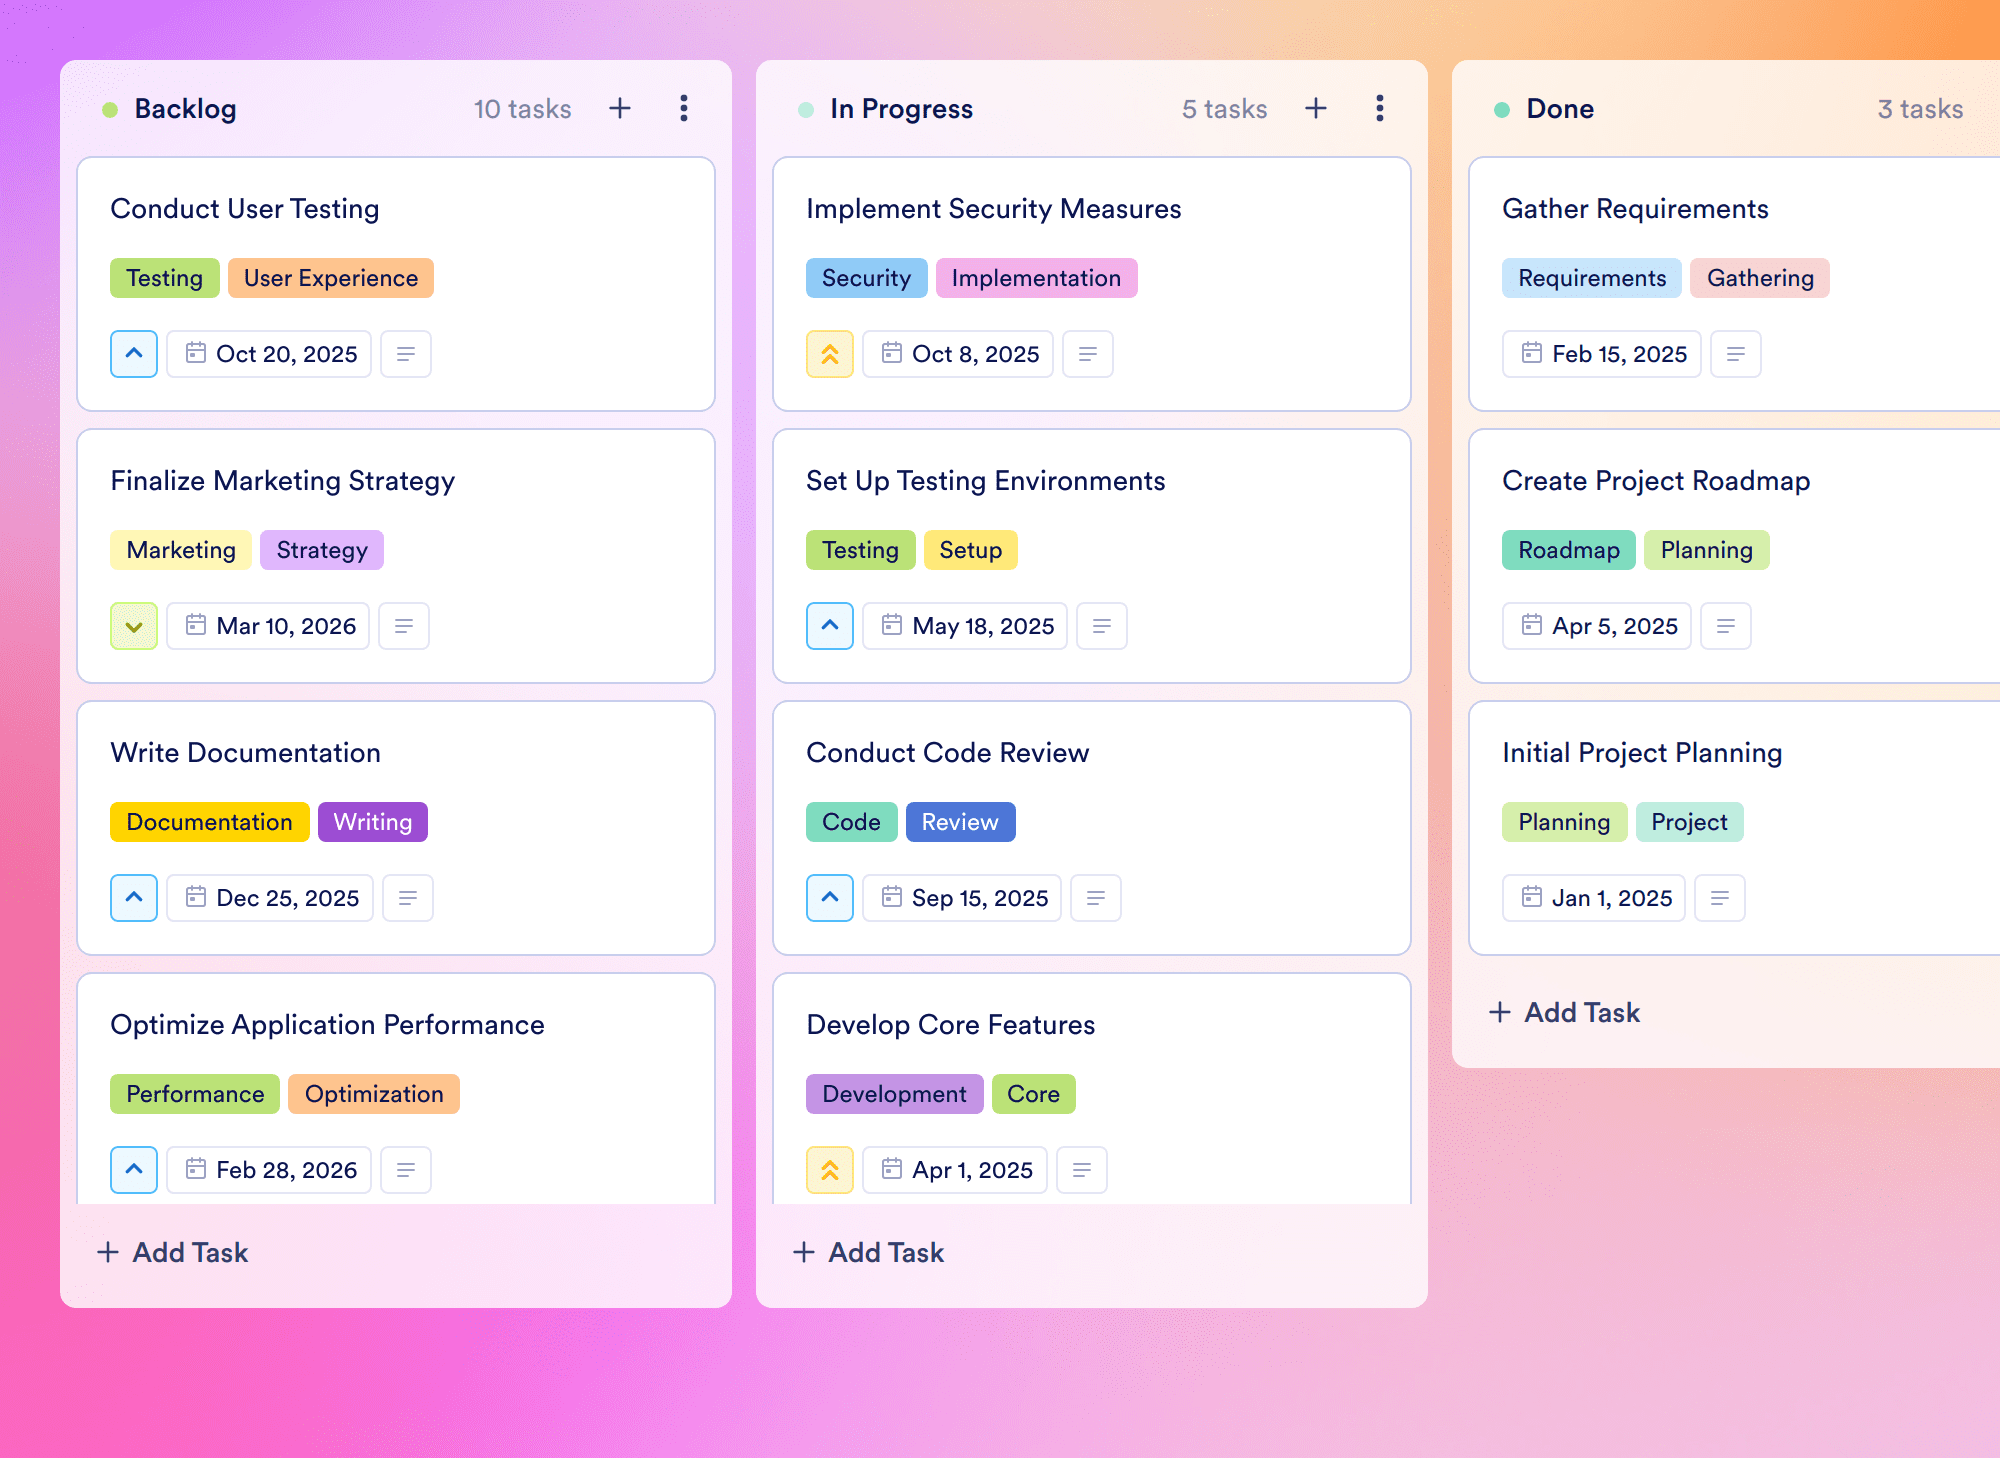
Task: Open the Develop Core Features card
Action: pos(1092,1090)
